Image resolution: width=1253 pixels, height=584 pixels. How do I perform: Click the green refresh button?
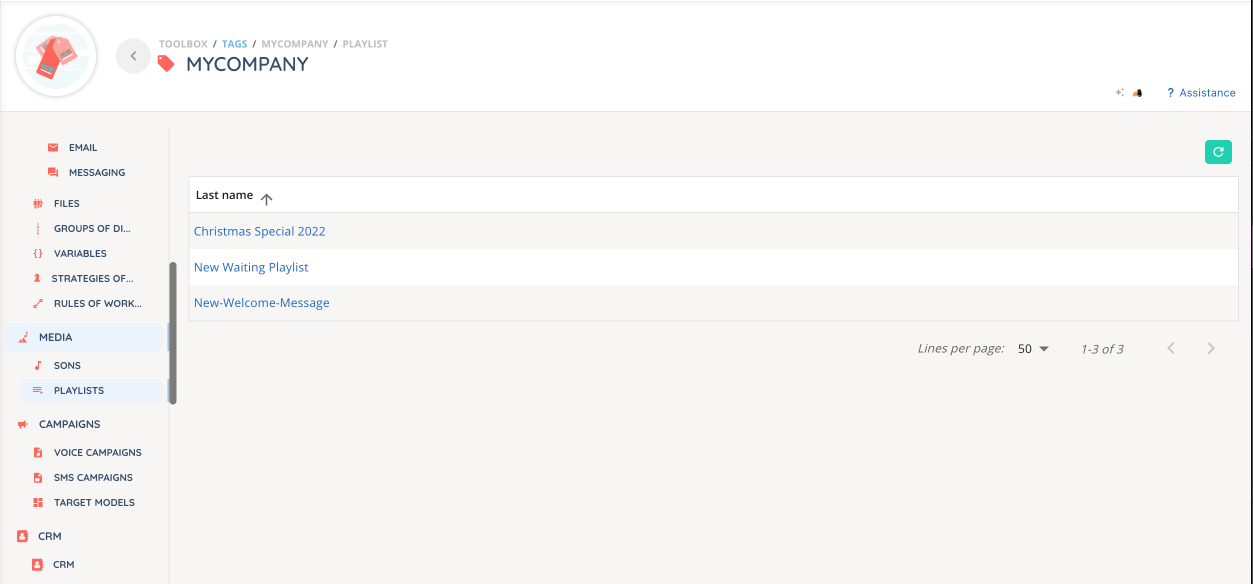1218,152
